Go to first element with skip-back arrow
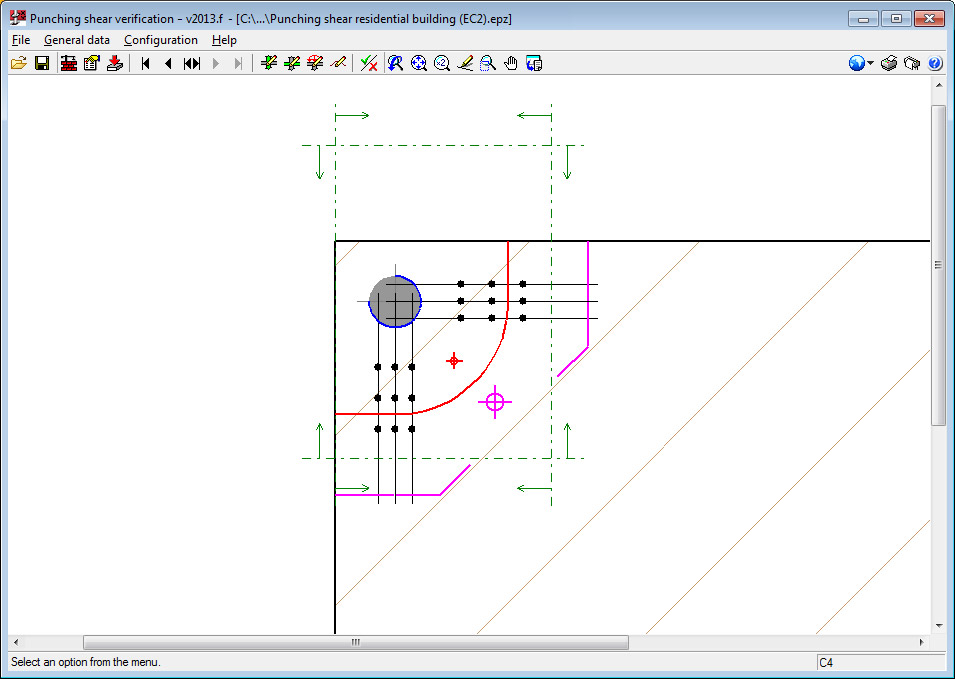Screen dimensions: 955x679 (146, 63)
